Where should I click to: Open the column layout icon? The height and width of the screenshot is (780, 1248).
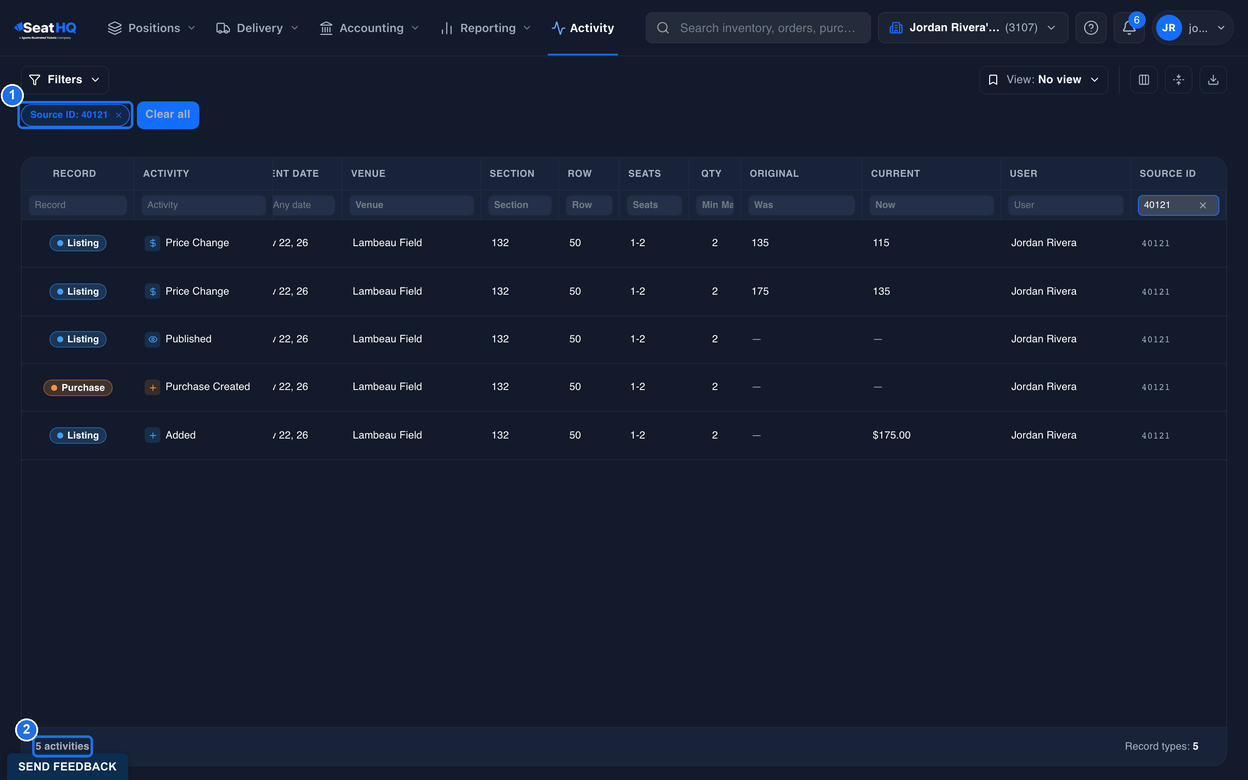coord(1144,80)
